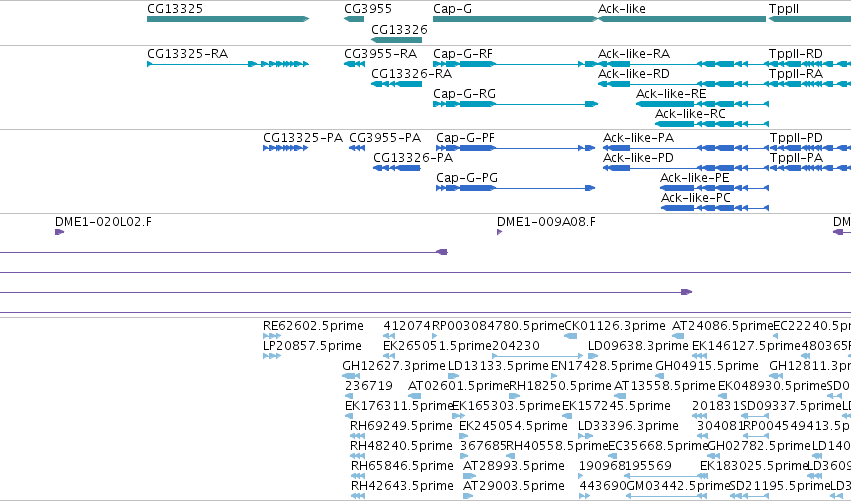Viewport: 851px width, 501px height.
Task: Select EST EK176311.5prime
Action: pyautogui.click(x=349, y=416)
